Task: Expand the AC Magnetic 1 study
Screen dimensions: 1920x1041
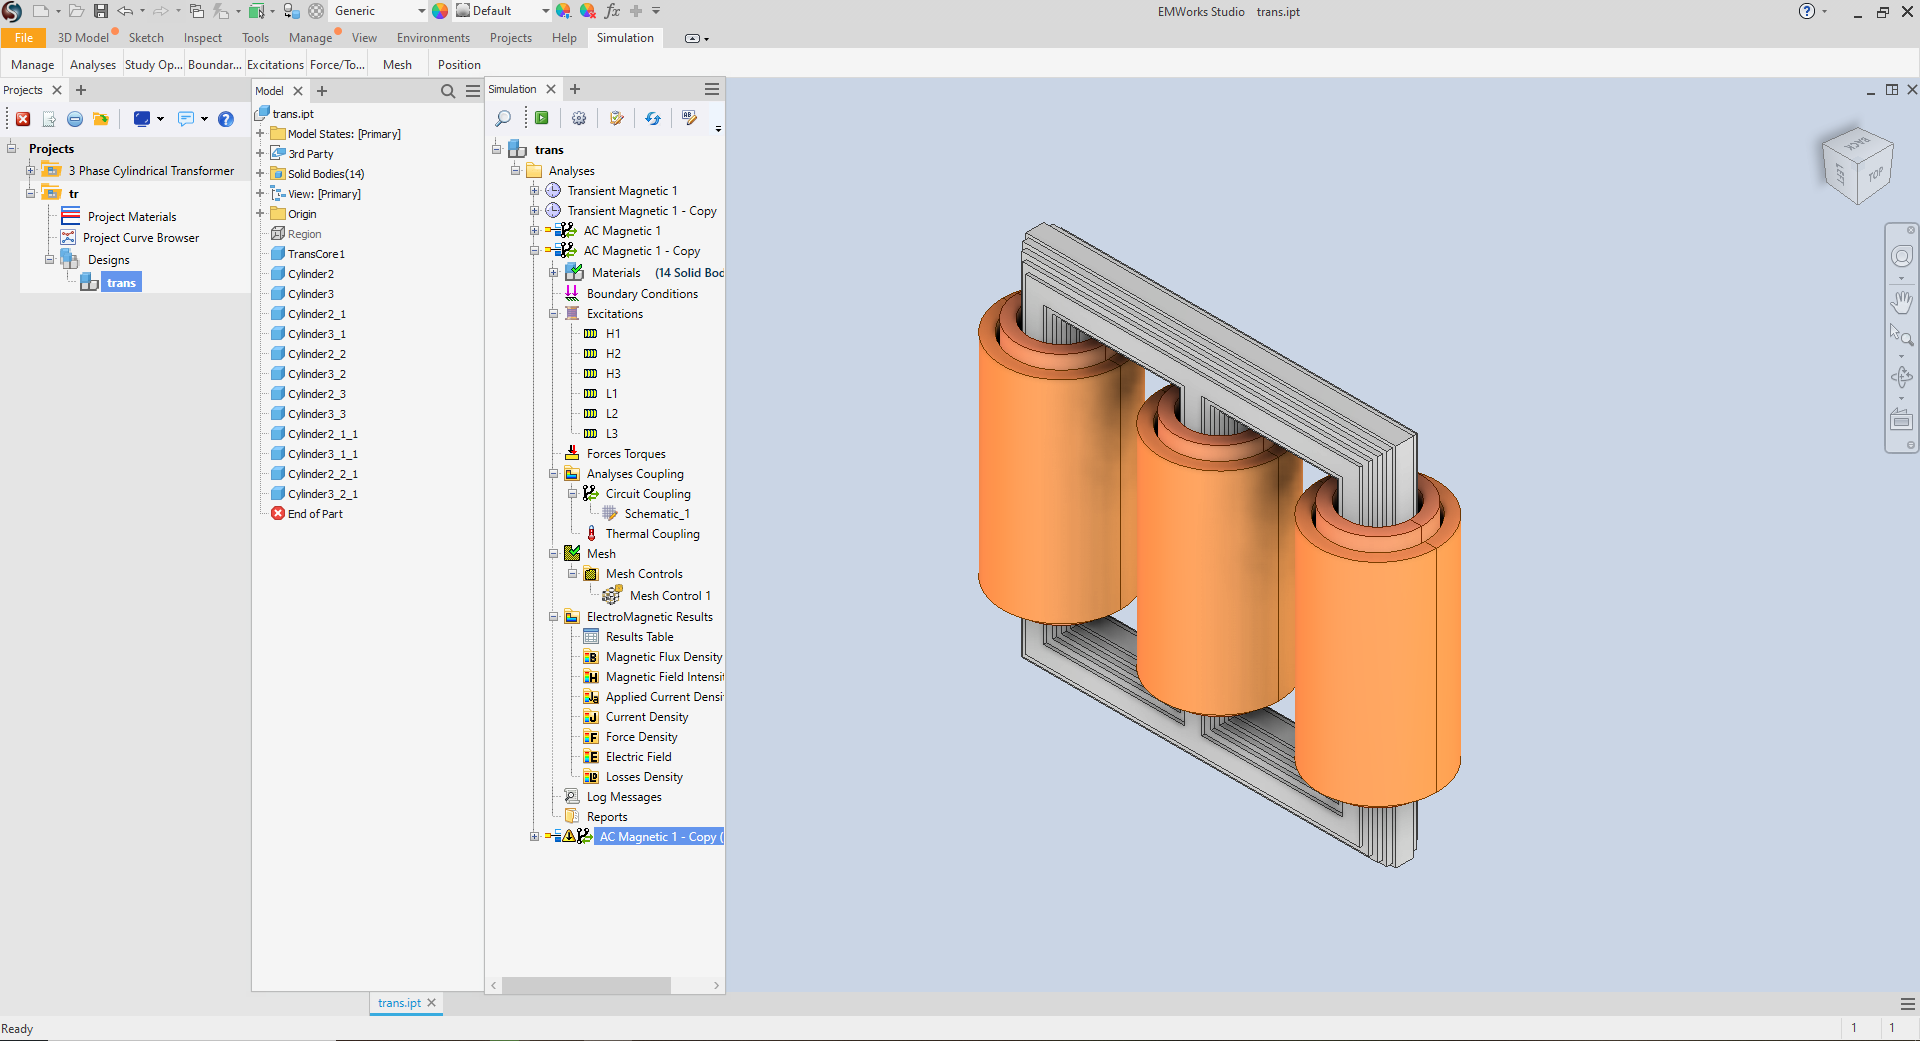Action: (x=534, y=231)
